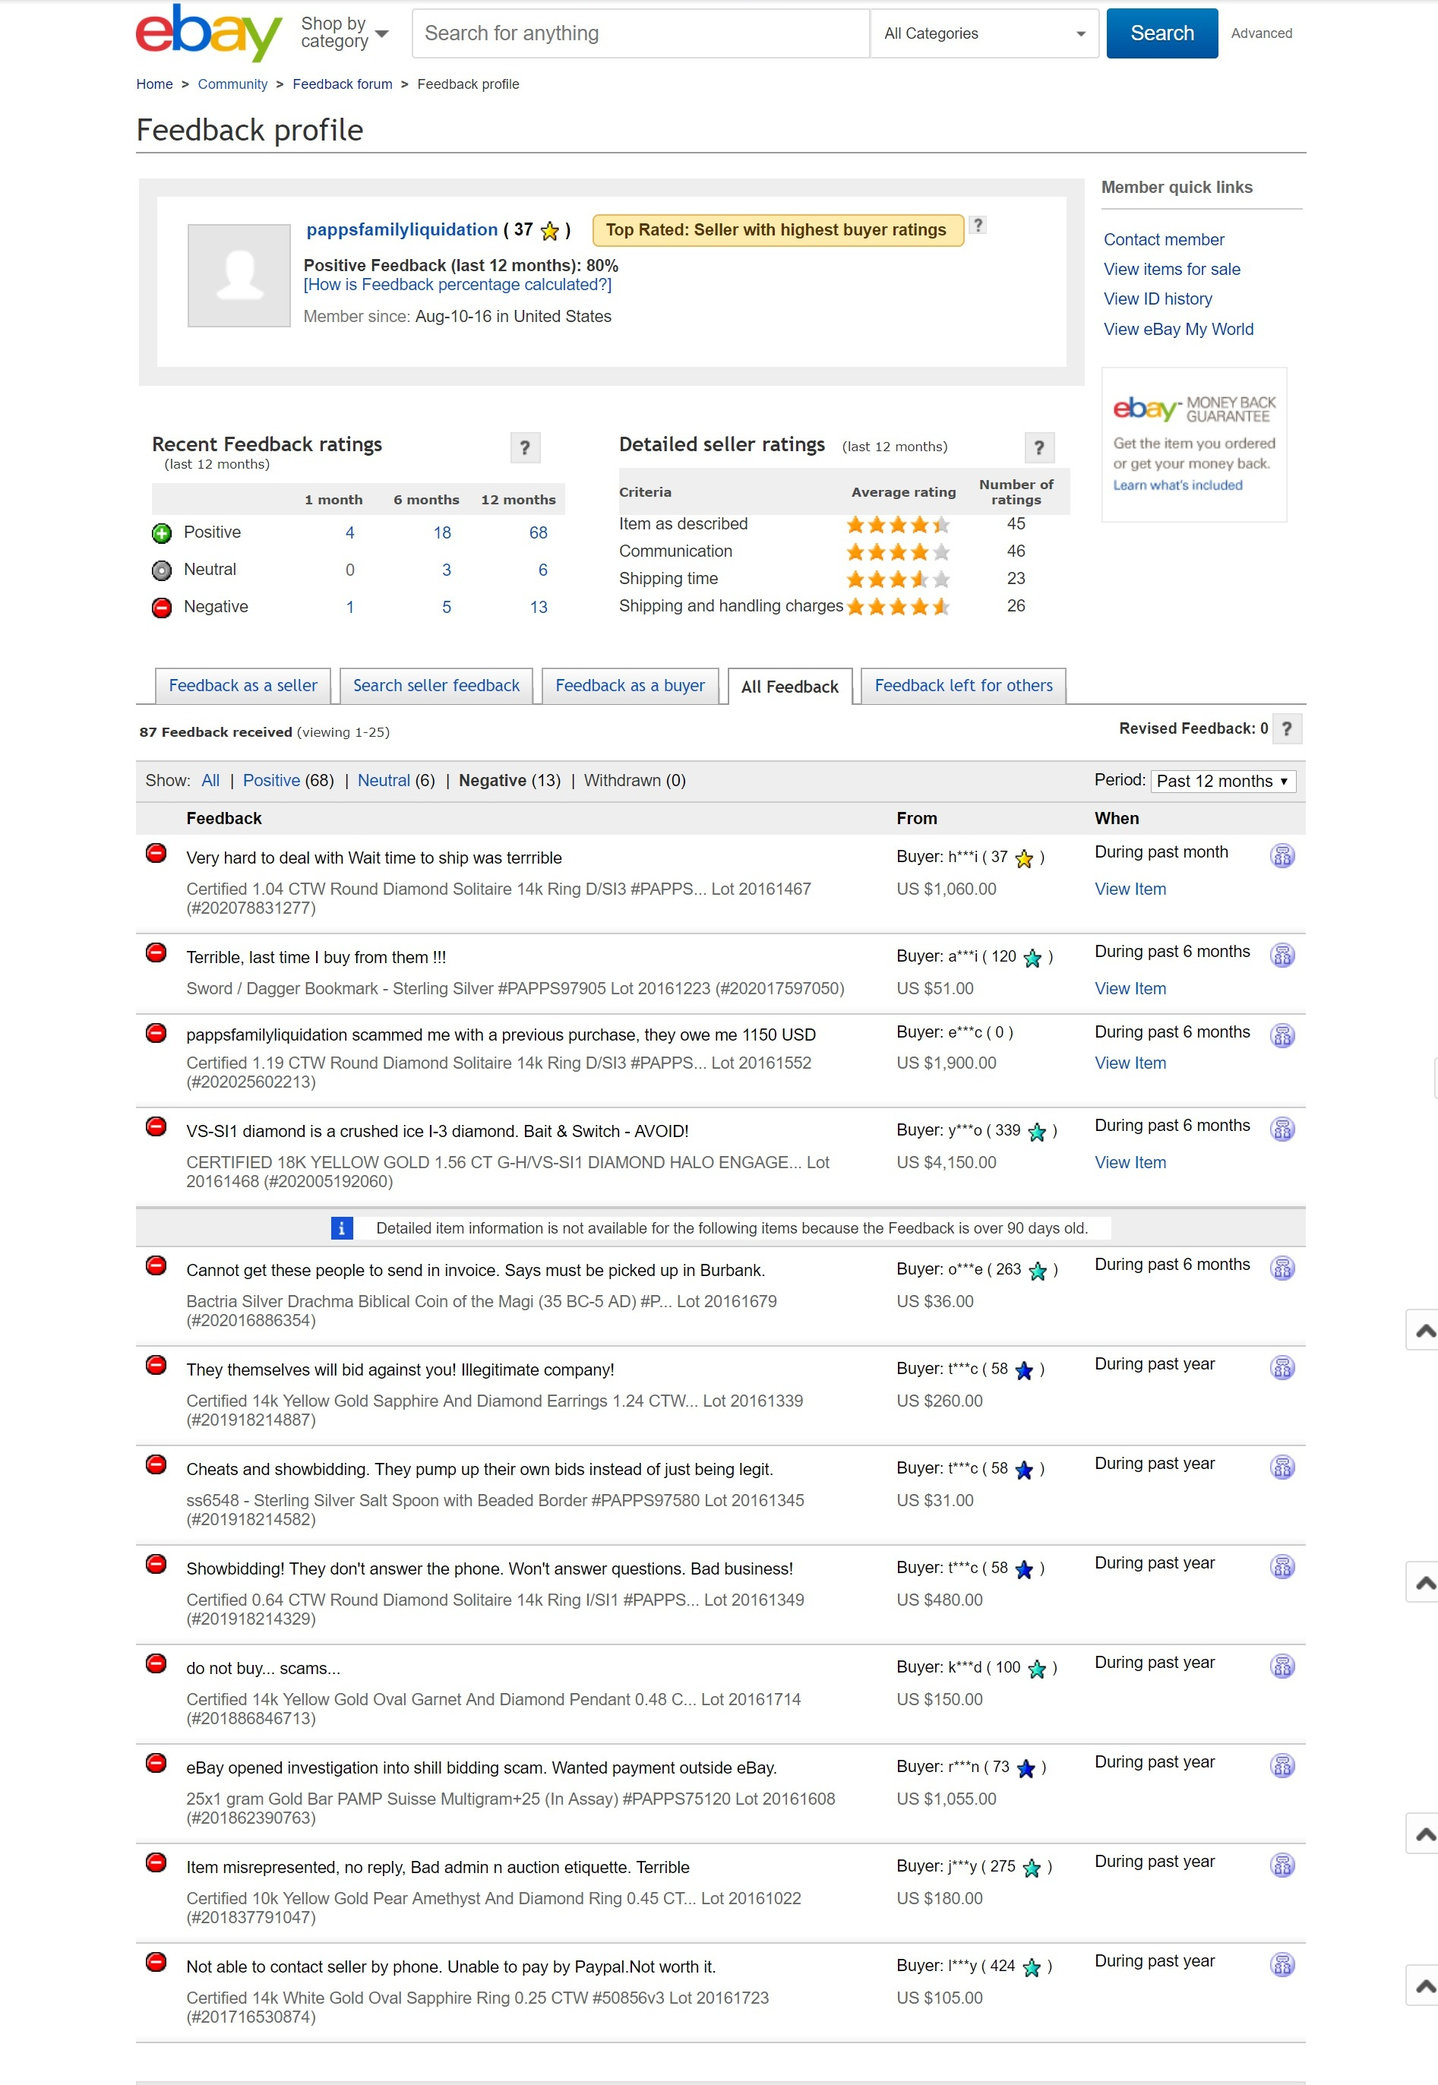Click report icon for l***y feedback row
Image resolution: width=1438 pixels, height=2085 pixels.
click(x=1282, y=1965)
